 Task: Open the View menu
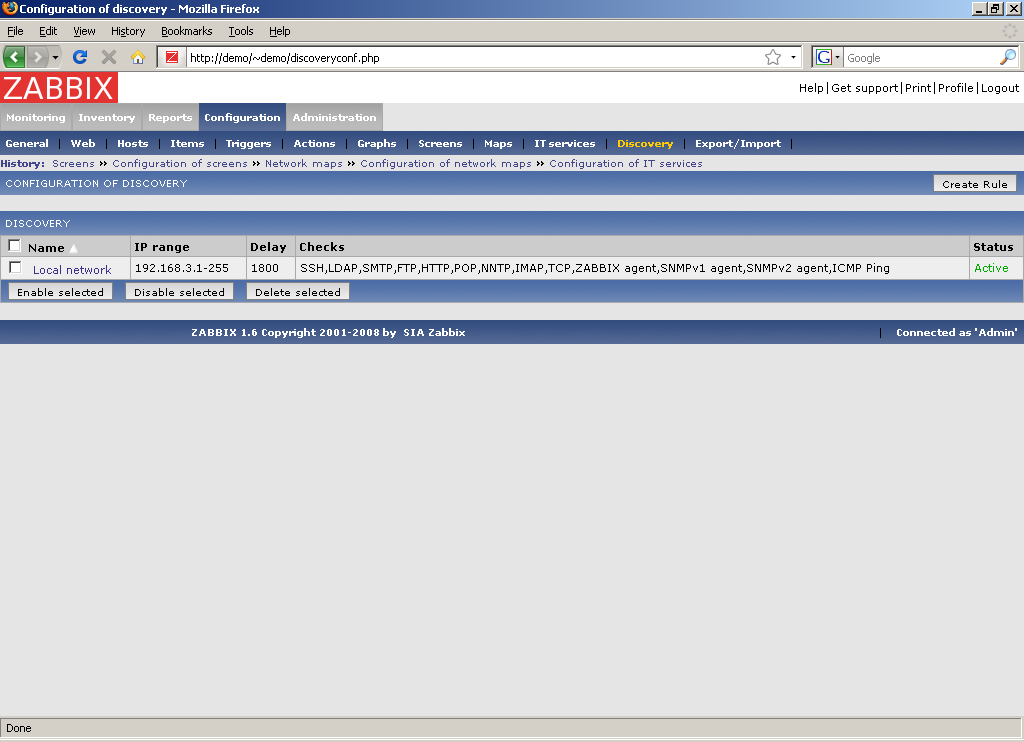(84, 31)
